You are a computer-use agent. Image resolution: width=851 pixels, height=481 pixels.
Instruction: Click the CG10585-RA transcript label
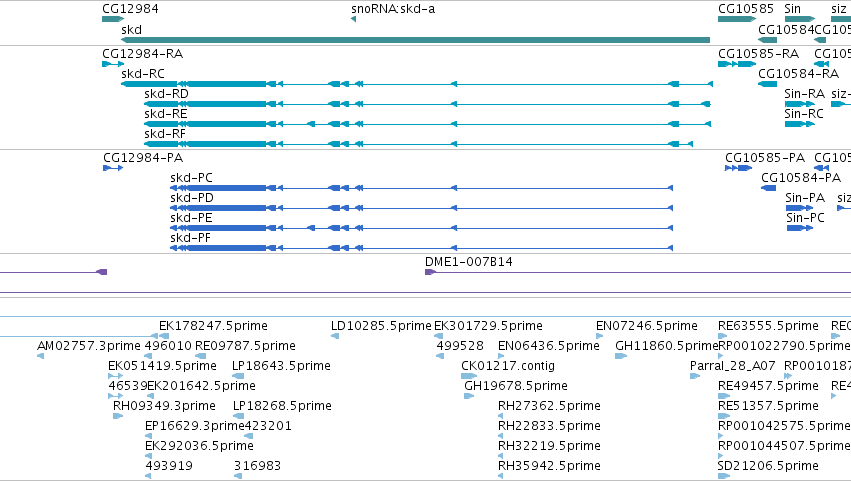click(x=758, y=54)
